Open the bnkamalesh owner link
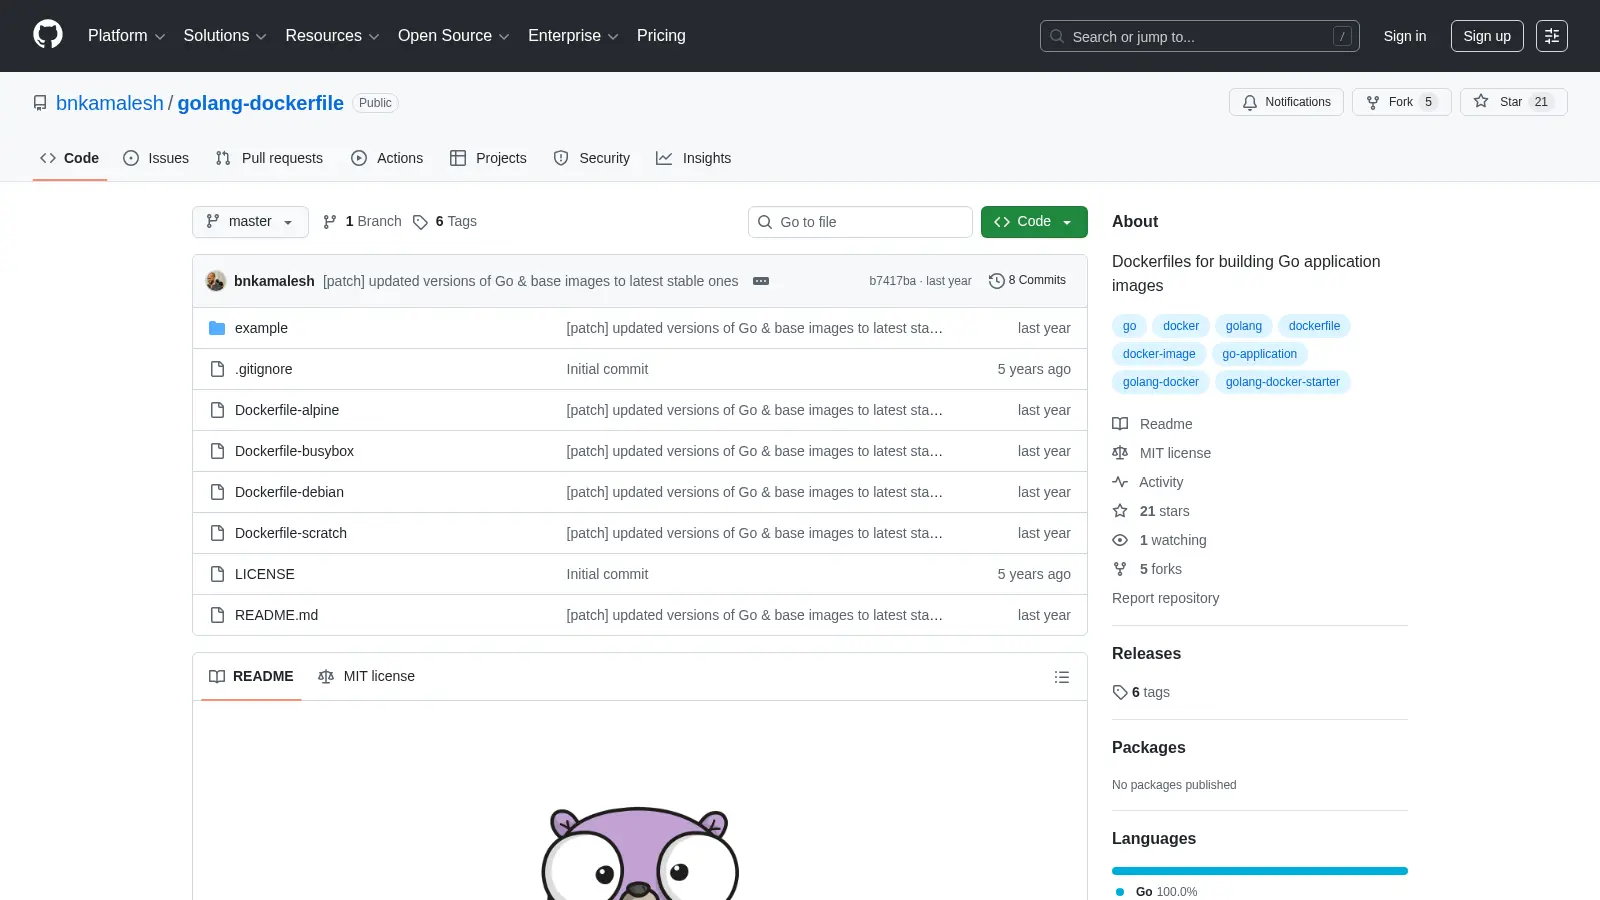 click(x=110, y=103)
